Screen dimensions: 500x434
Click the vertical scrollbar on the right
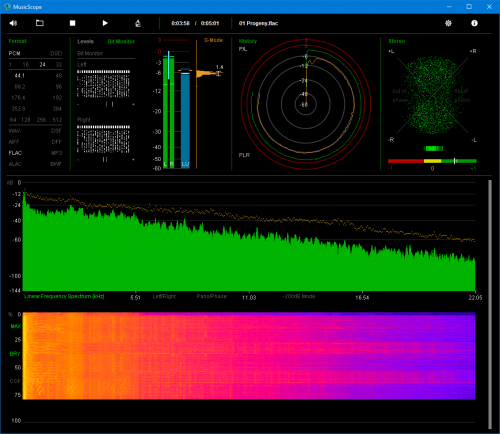pyautogui.click(x=490, y=304)
